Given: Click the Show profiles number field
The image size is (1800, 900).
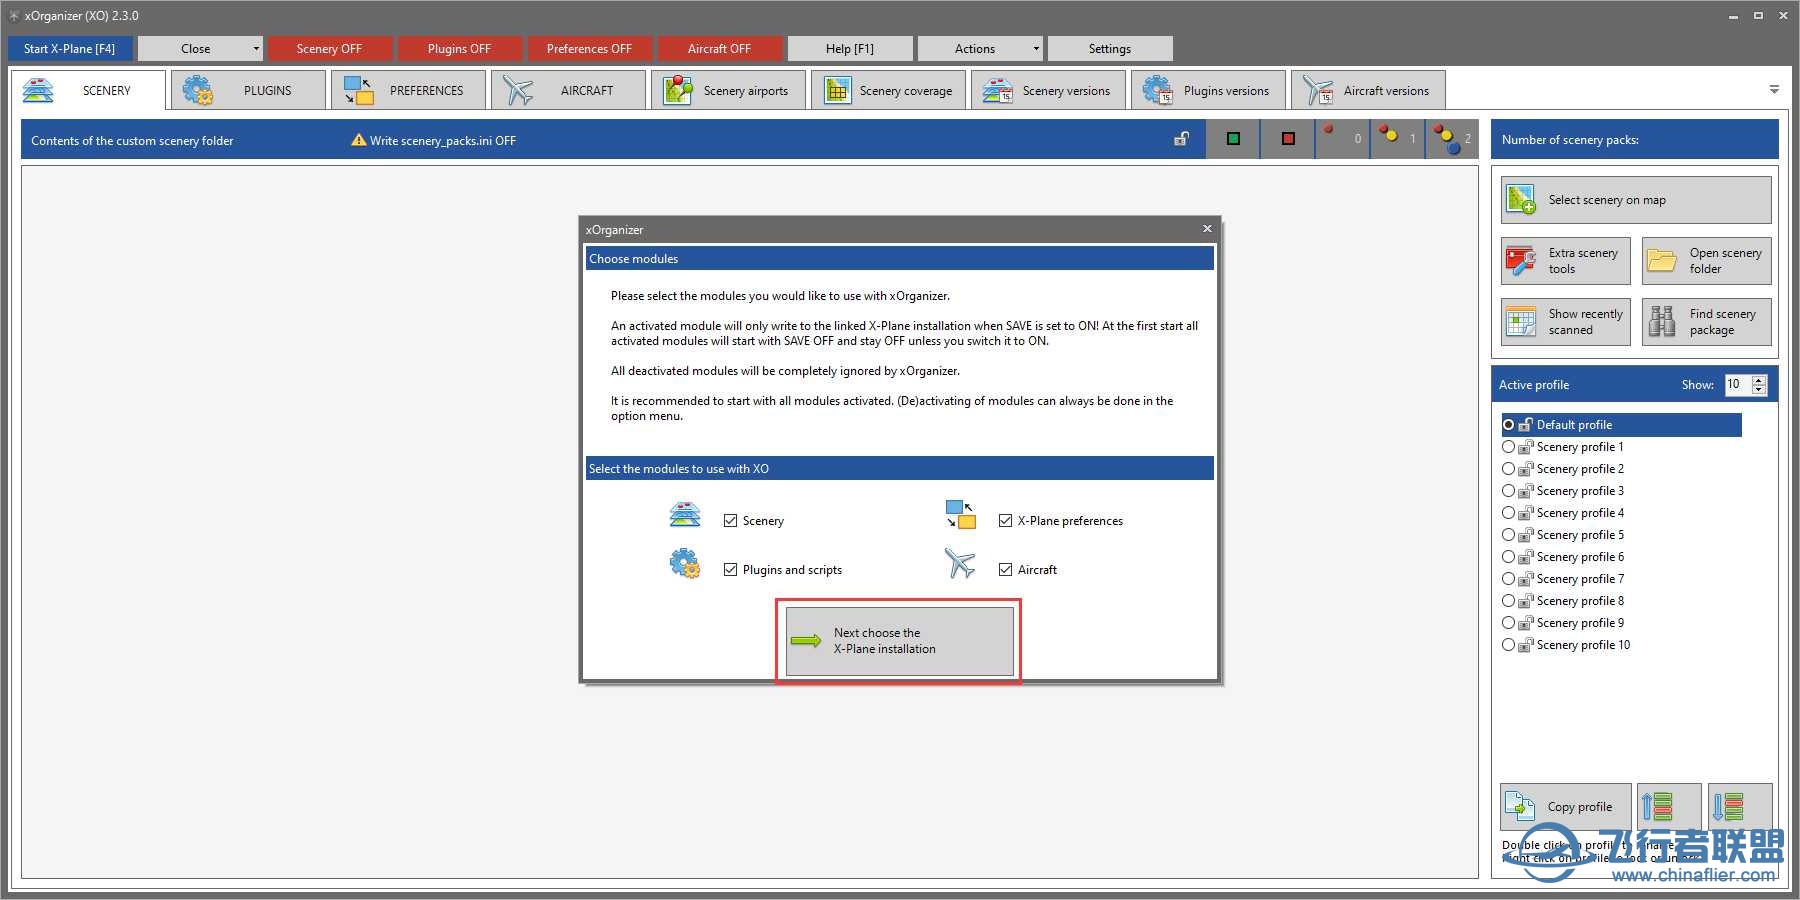Looking at the screenshot, I should coord(1738,385).
